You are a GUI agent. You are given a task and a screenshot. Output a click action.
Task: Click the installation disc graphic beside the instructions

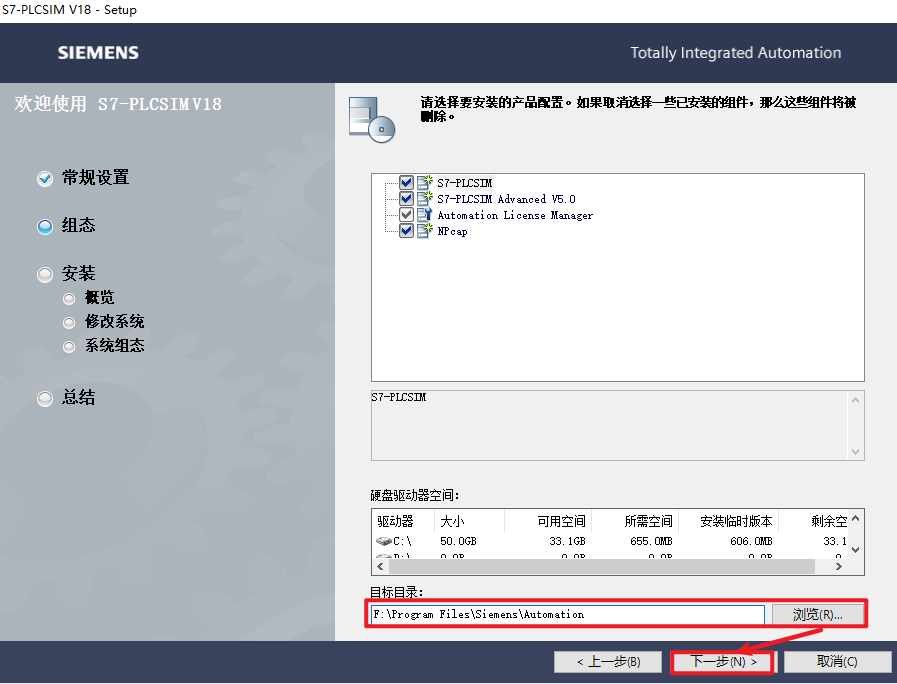click(372, 120)
